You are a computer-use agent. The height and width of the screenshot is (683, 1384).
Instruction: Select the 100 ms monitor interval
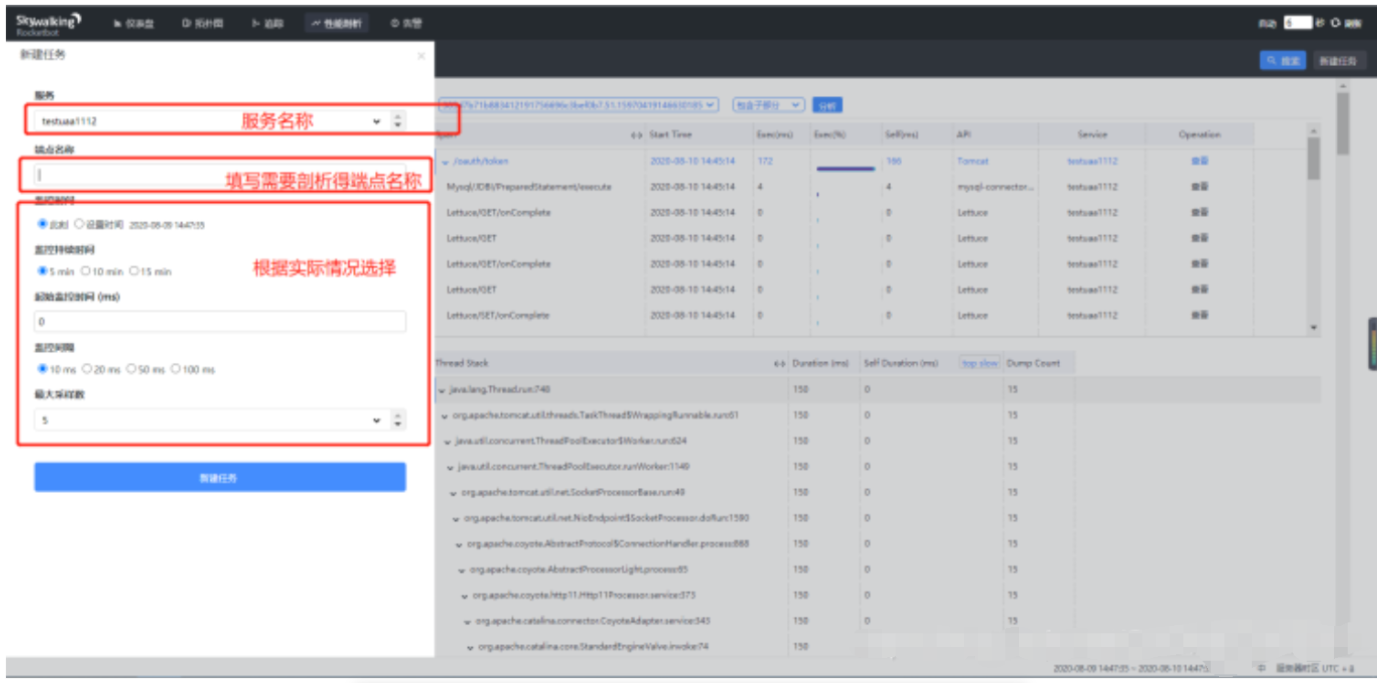[175, 368]
